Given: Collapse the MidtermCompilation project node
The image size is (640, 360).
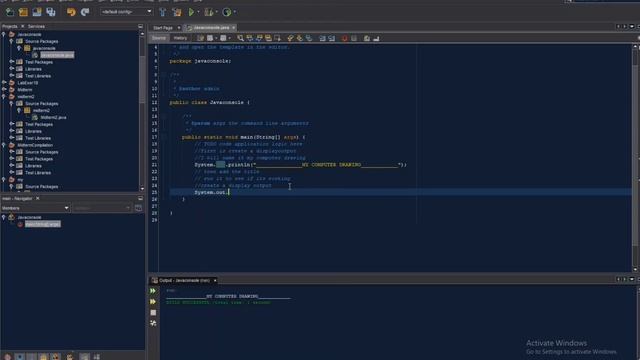Looking at the screenshot, I should click(x=4, y=145).
